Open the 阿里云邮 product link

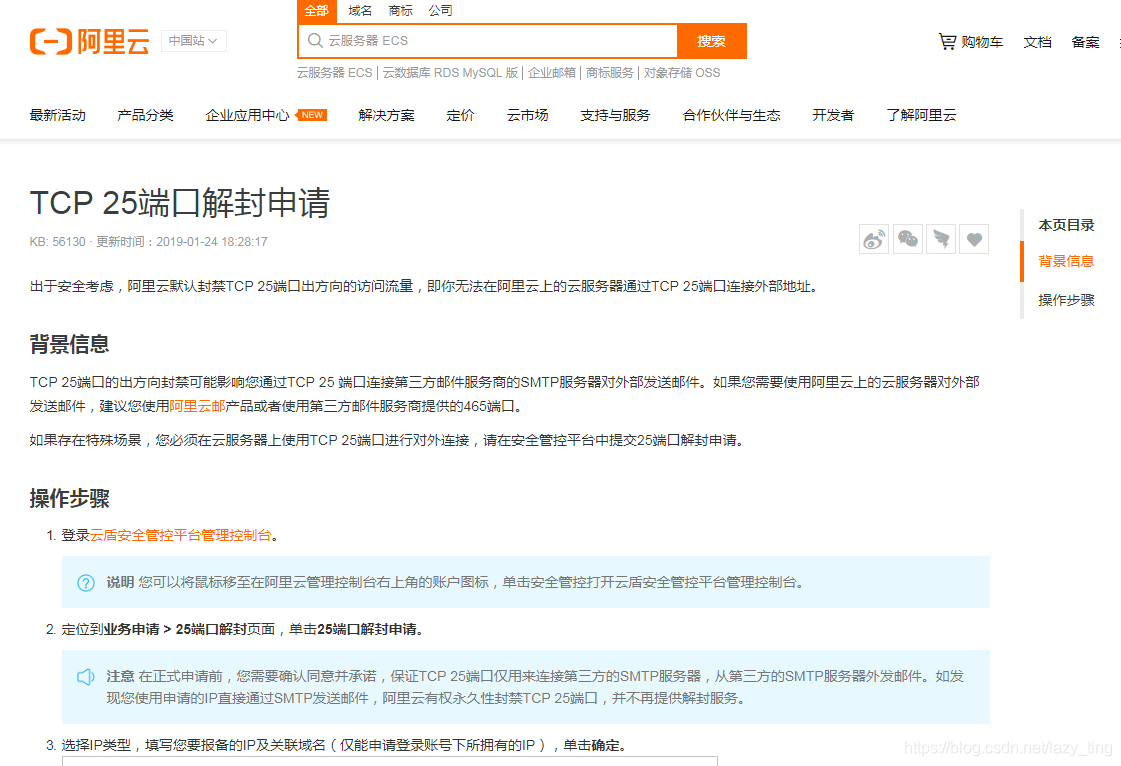click(x=197, y=406)
